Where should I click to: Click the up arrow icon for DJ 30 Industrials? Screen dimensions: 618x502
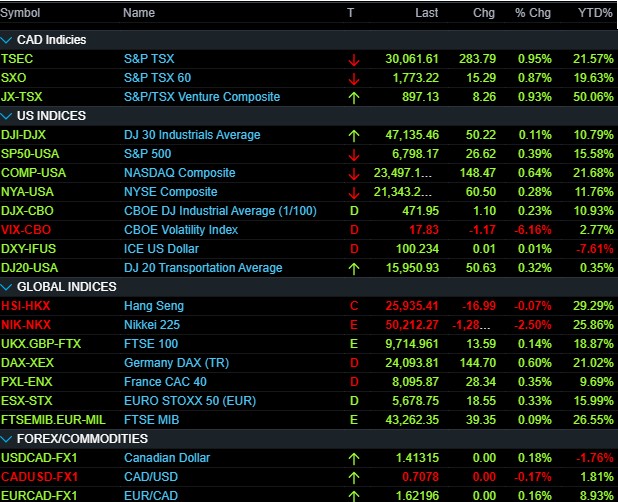pos(353,135)
